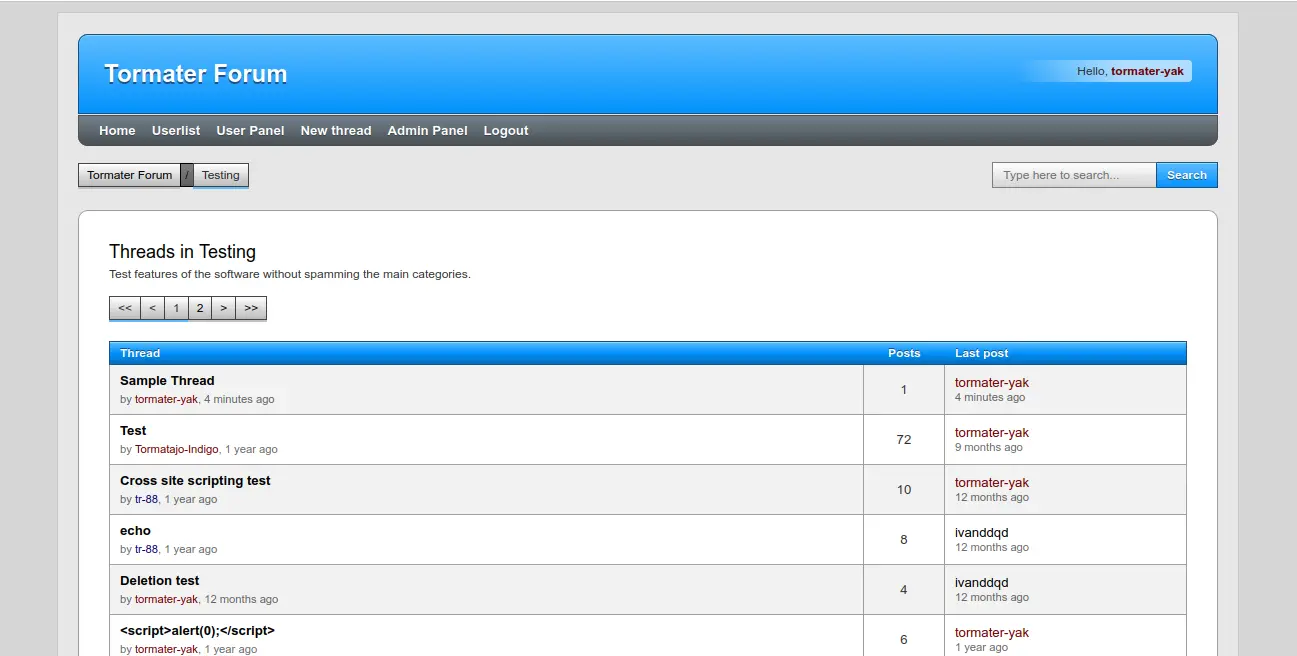Click the Testing breadcrumb
This screenshot has height=656, width=1297.
click(x=221, y=175)
